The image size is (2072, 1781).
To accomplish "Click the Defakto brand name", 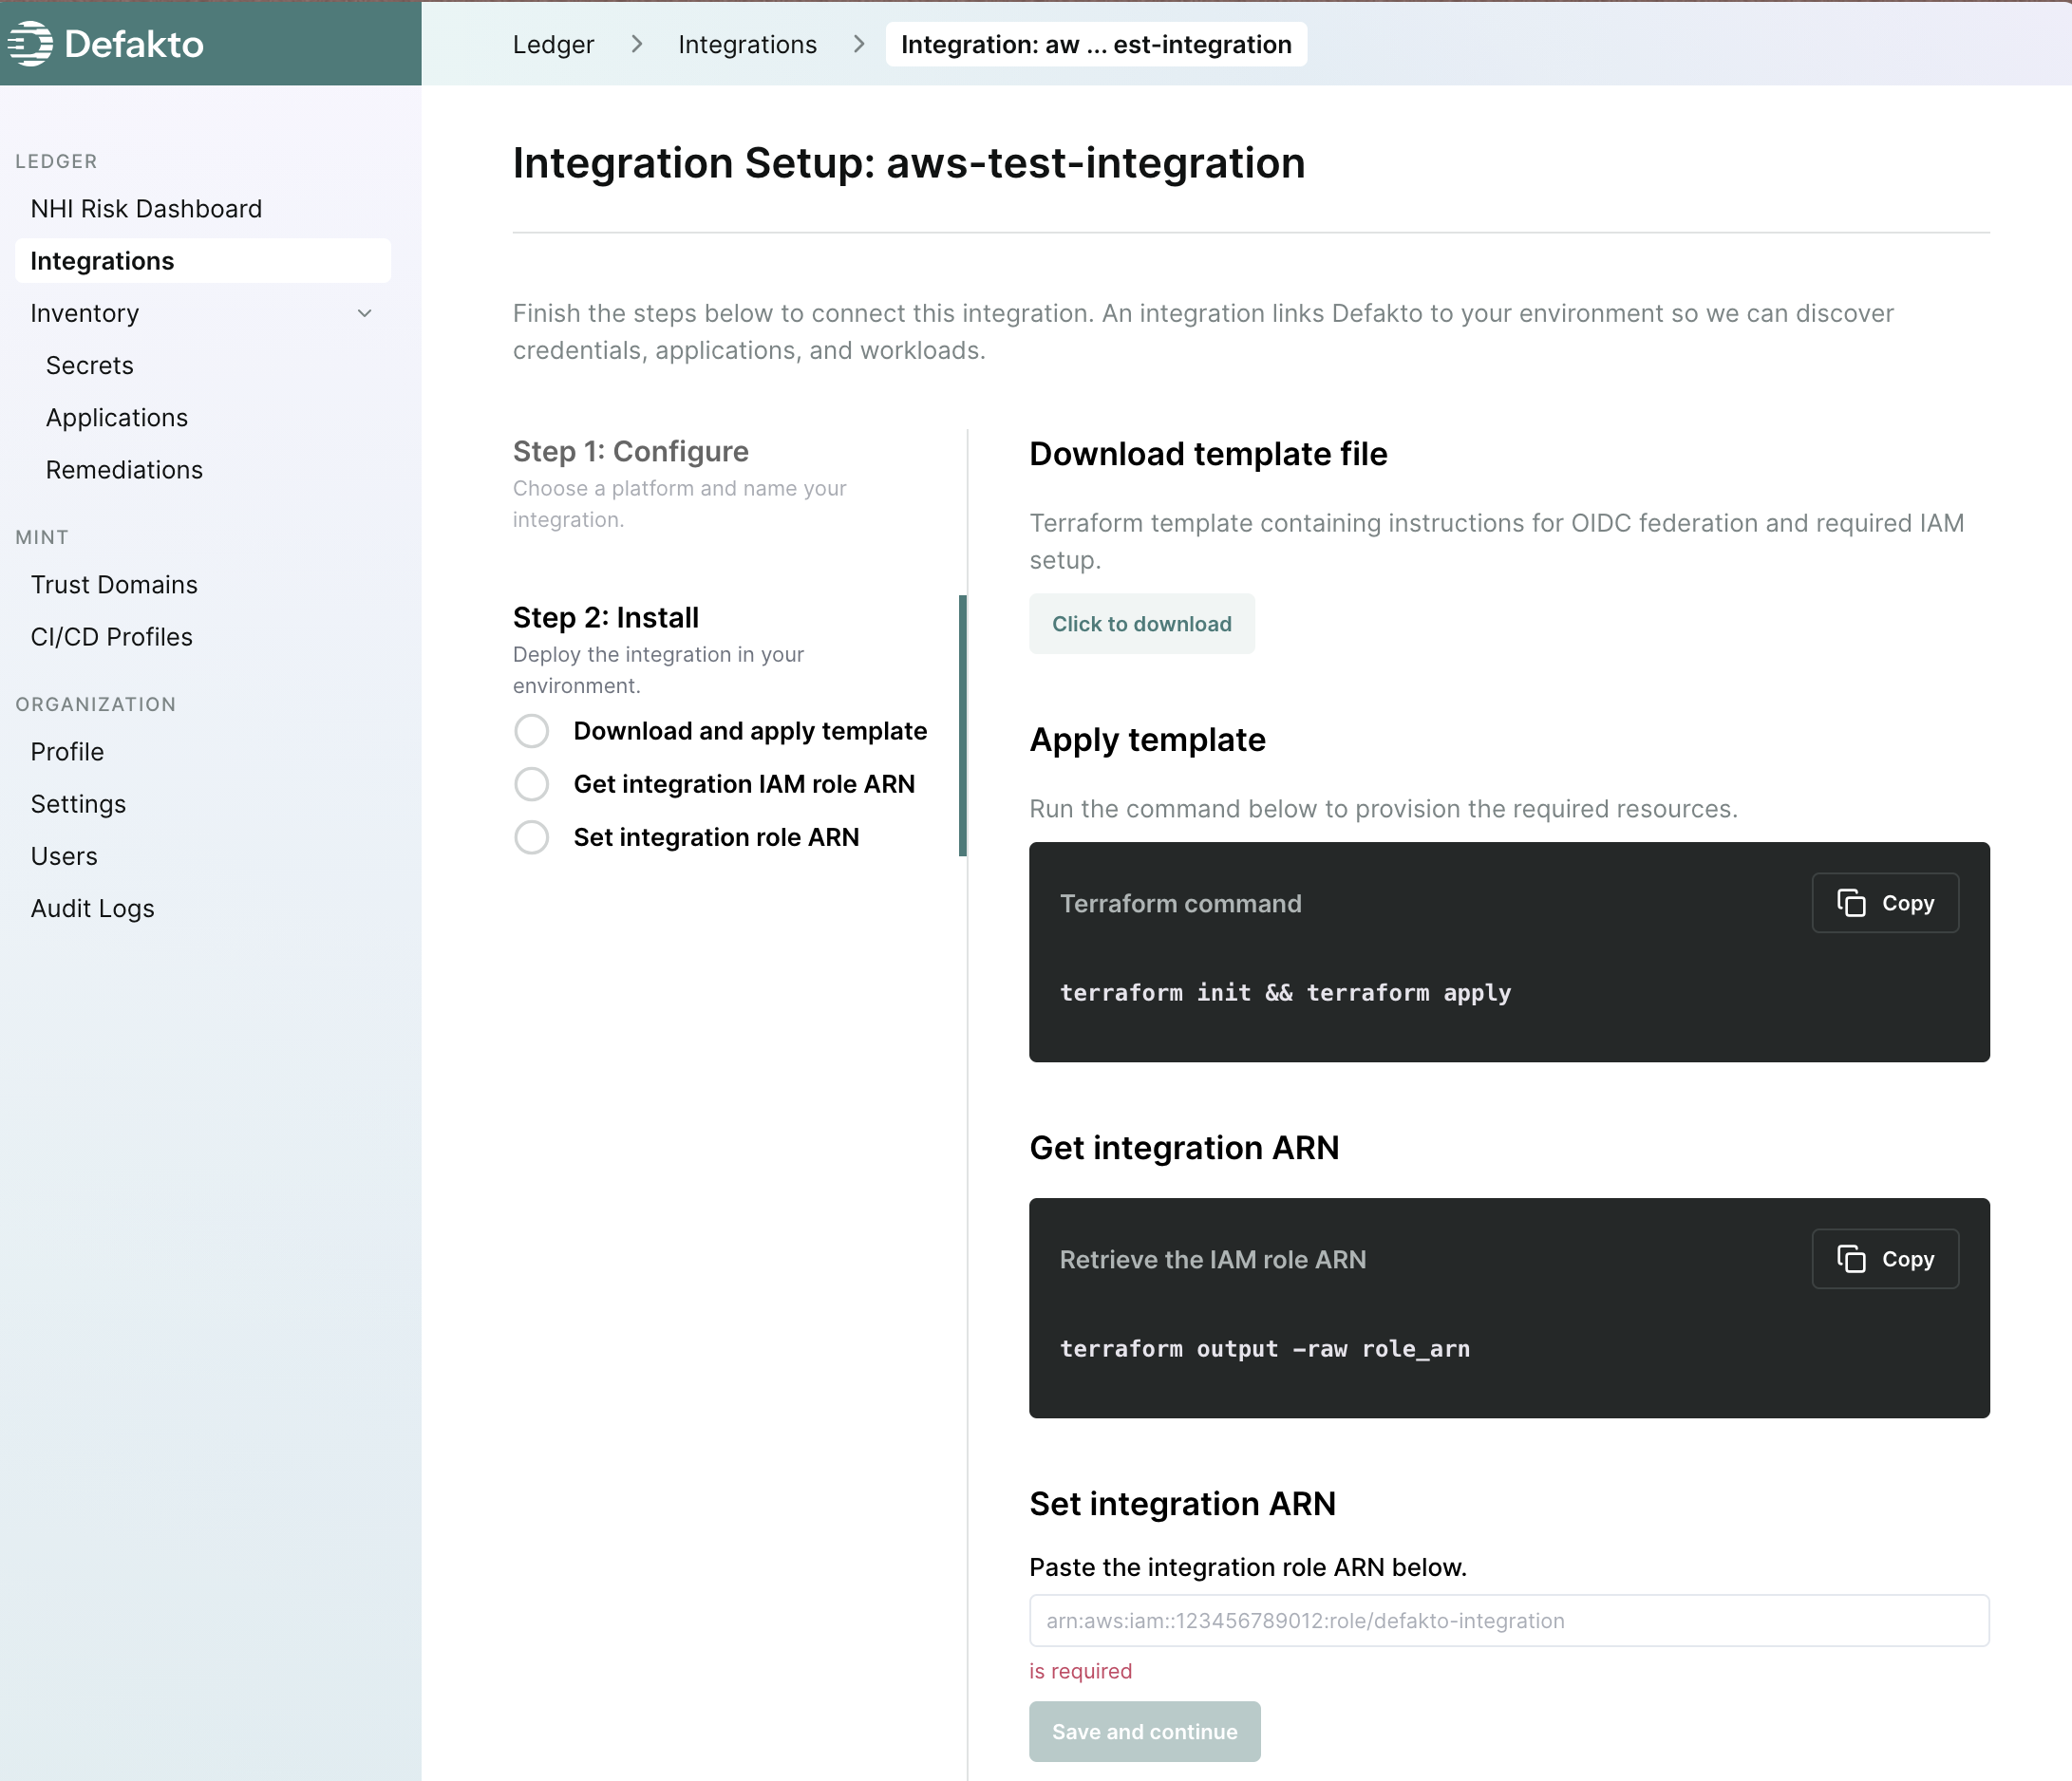I will [133, 44].
